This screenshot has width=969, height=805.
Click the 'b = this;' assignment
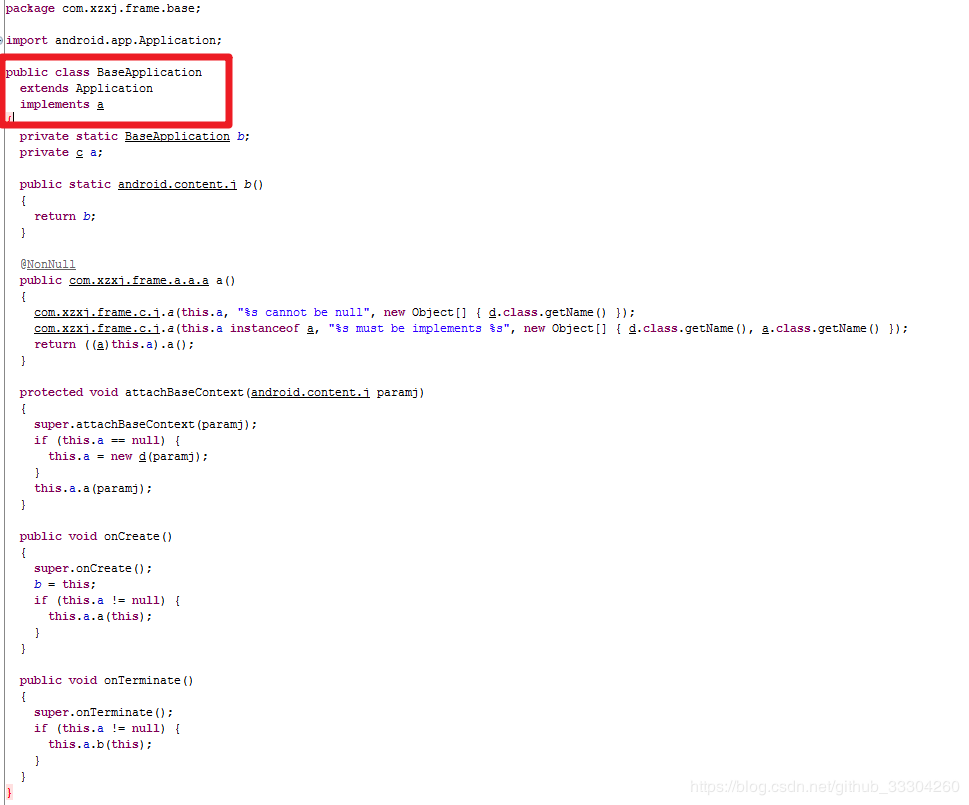pos(65,584)
